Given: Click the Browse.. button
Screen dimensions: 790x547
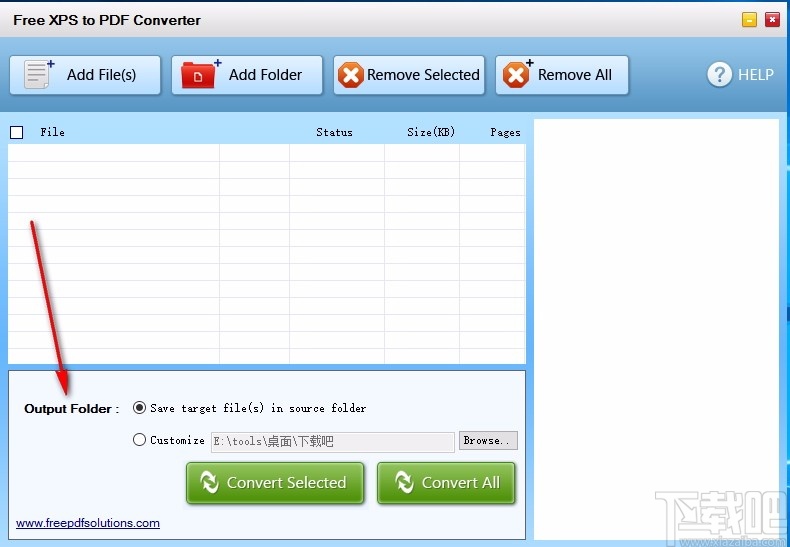Looking at the screenshot, I should [488, 440].
